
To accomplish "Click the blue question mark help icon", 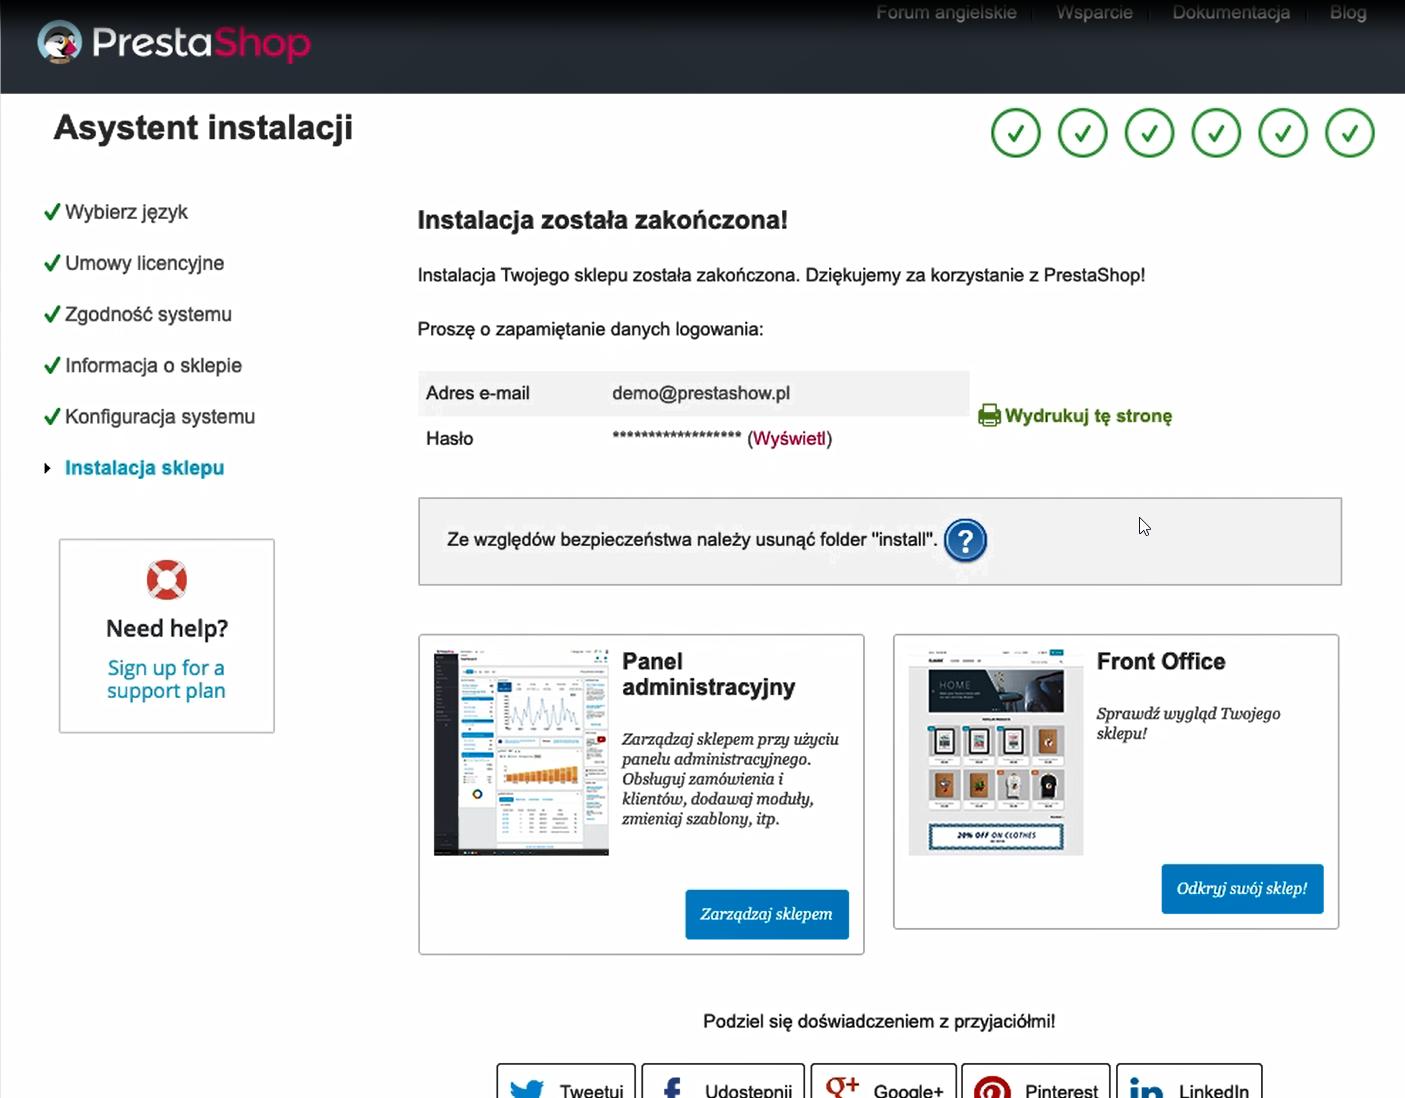I will click(x=965, y=541).
